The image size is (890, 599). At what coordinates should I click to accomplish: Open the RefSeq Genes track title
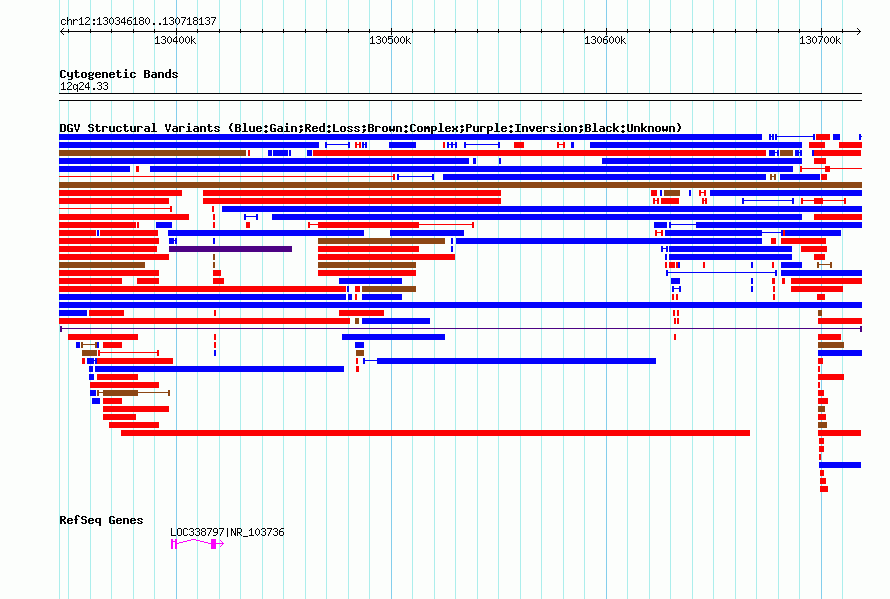pos(101,520)
